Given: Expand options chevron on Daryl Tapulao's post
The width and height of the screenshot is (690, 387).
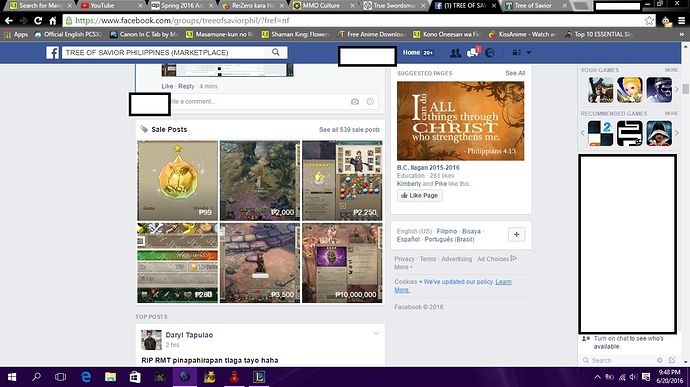Looking at the screenshot, I should [376, 334].
